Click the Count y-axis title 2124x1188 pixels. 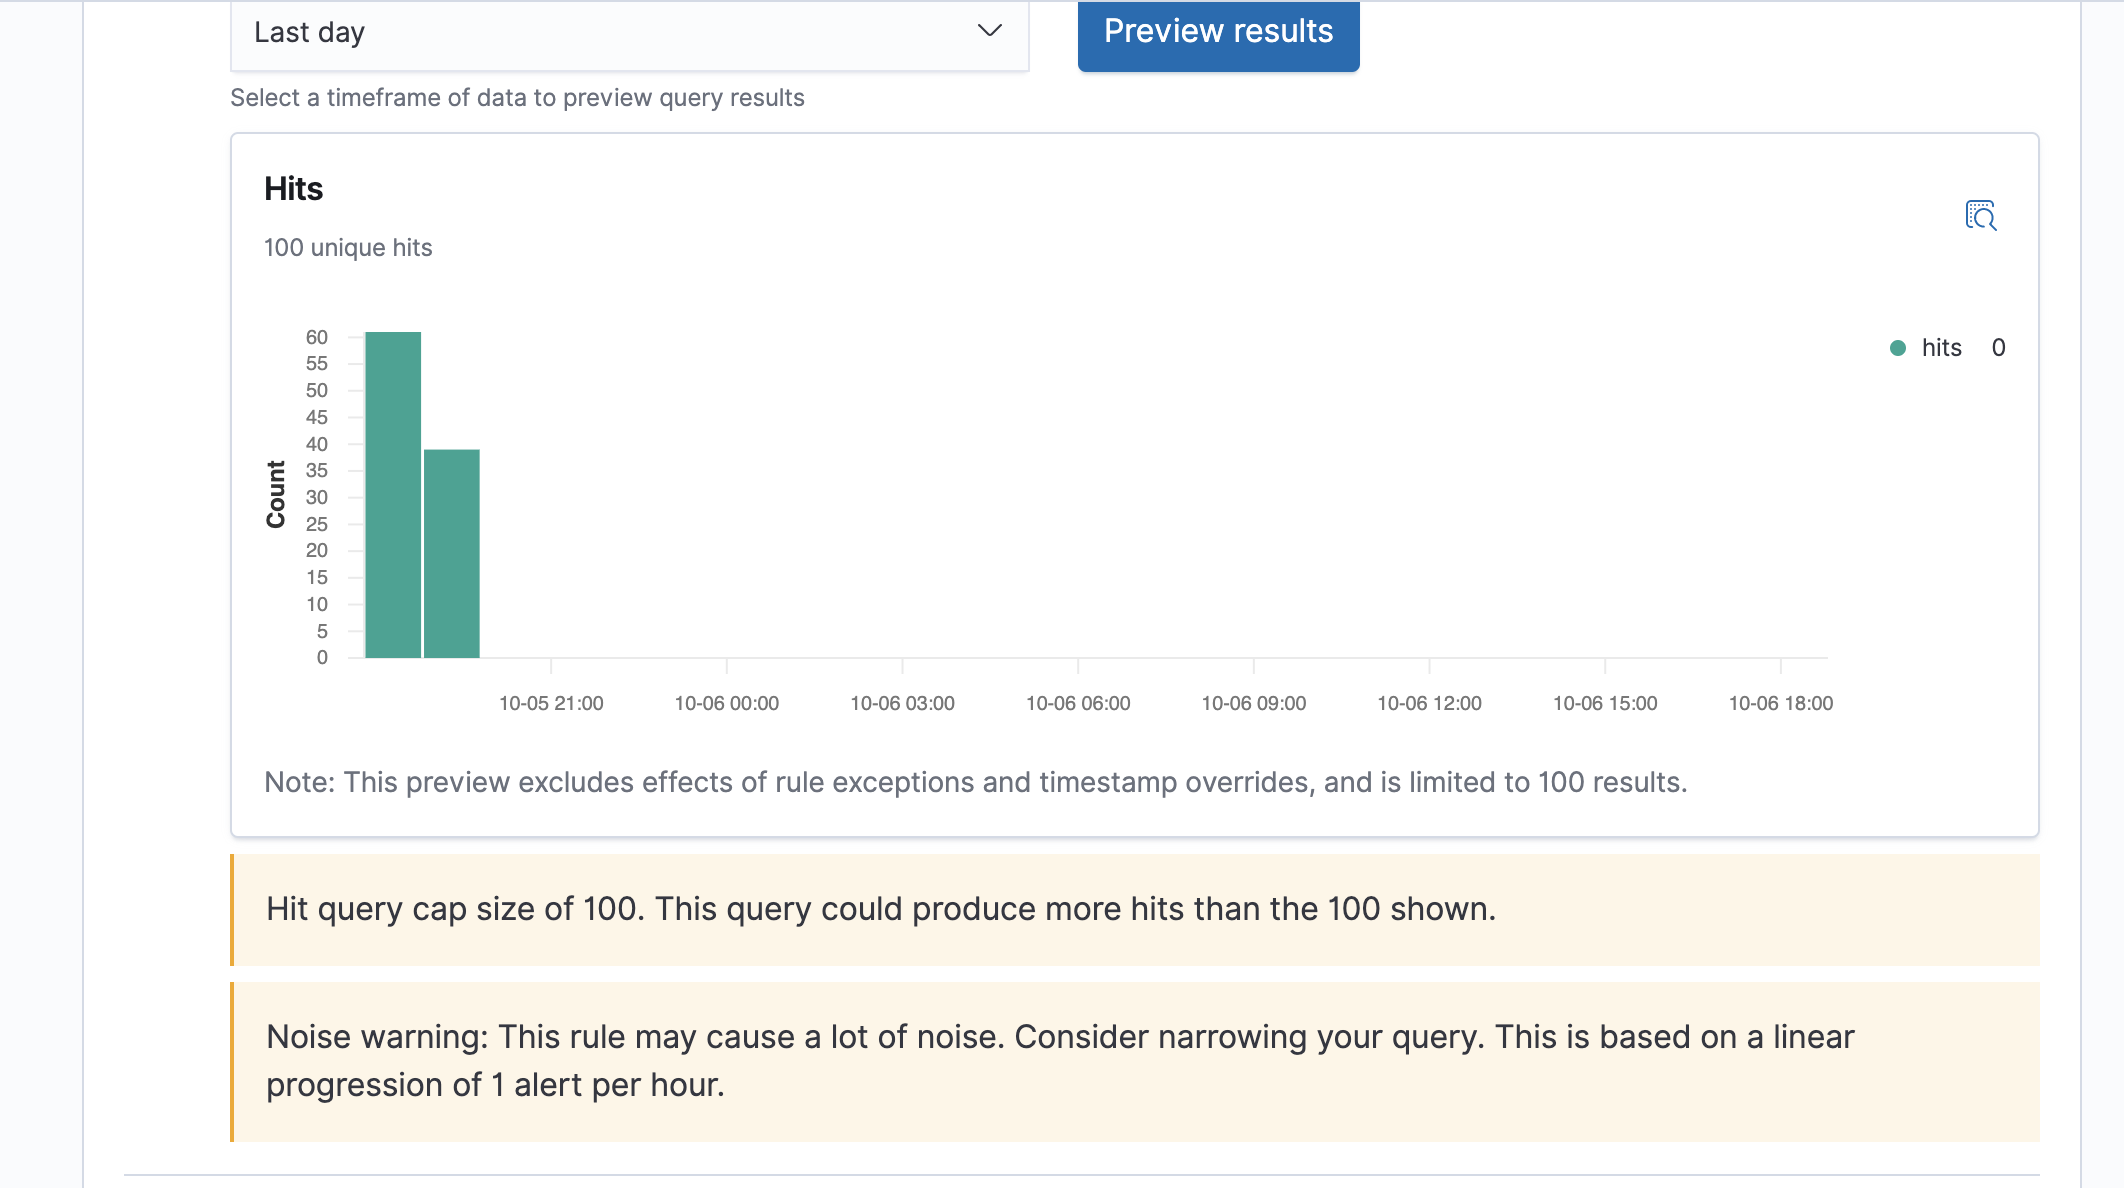click(276, 494)
